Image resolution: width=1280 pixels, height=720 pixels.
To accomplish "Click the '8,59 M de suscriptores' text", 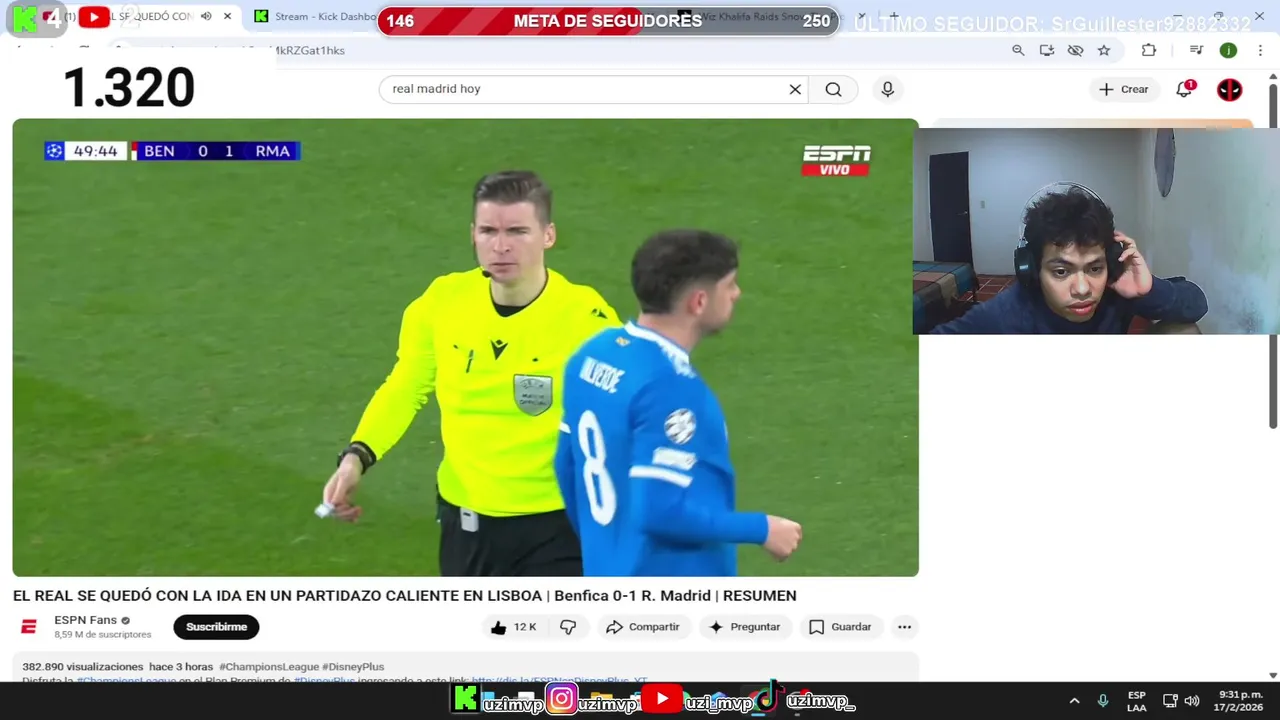I will 103,635.
